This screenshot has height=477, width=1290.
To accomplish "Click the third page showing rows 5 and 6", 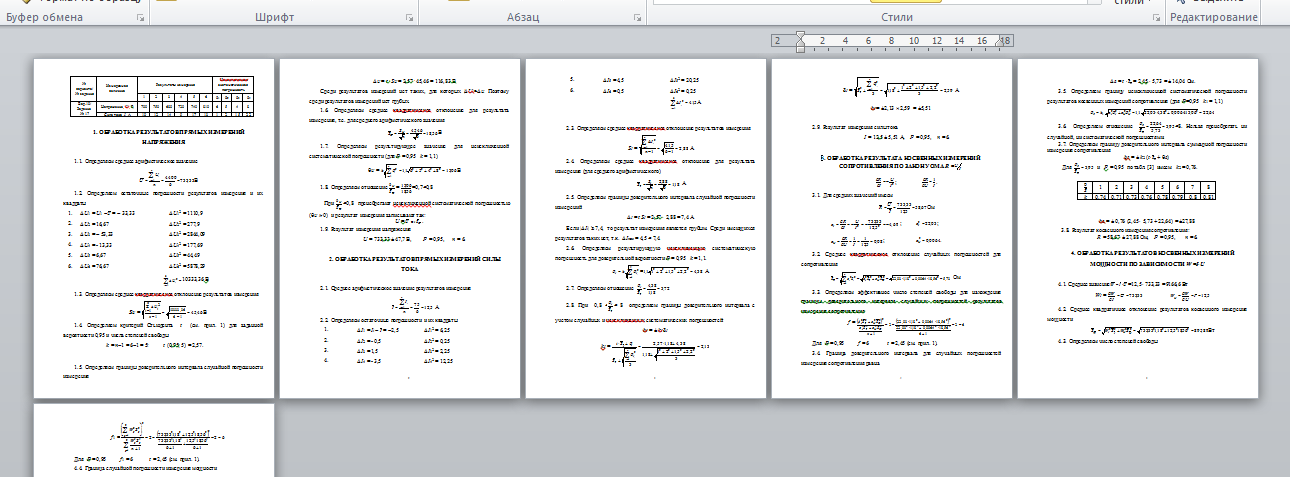I will click(646, 228).
